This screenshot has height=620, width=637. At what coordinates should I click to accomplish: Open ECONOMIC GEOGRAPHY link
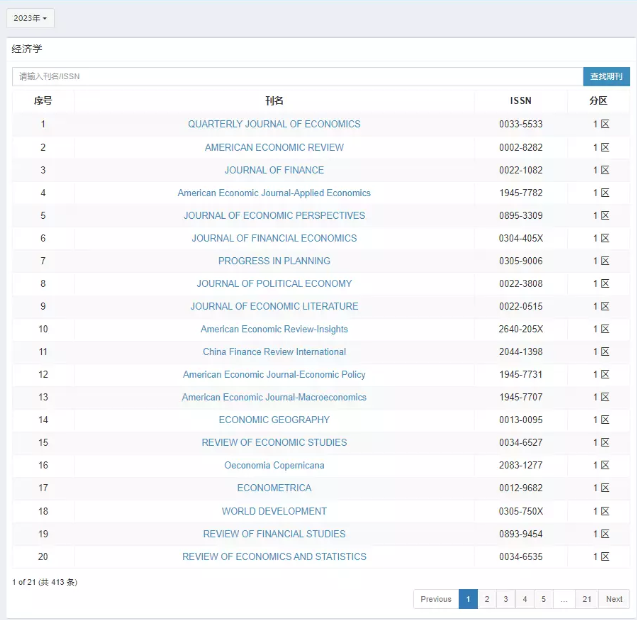point(274,420)
